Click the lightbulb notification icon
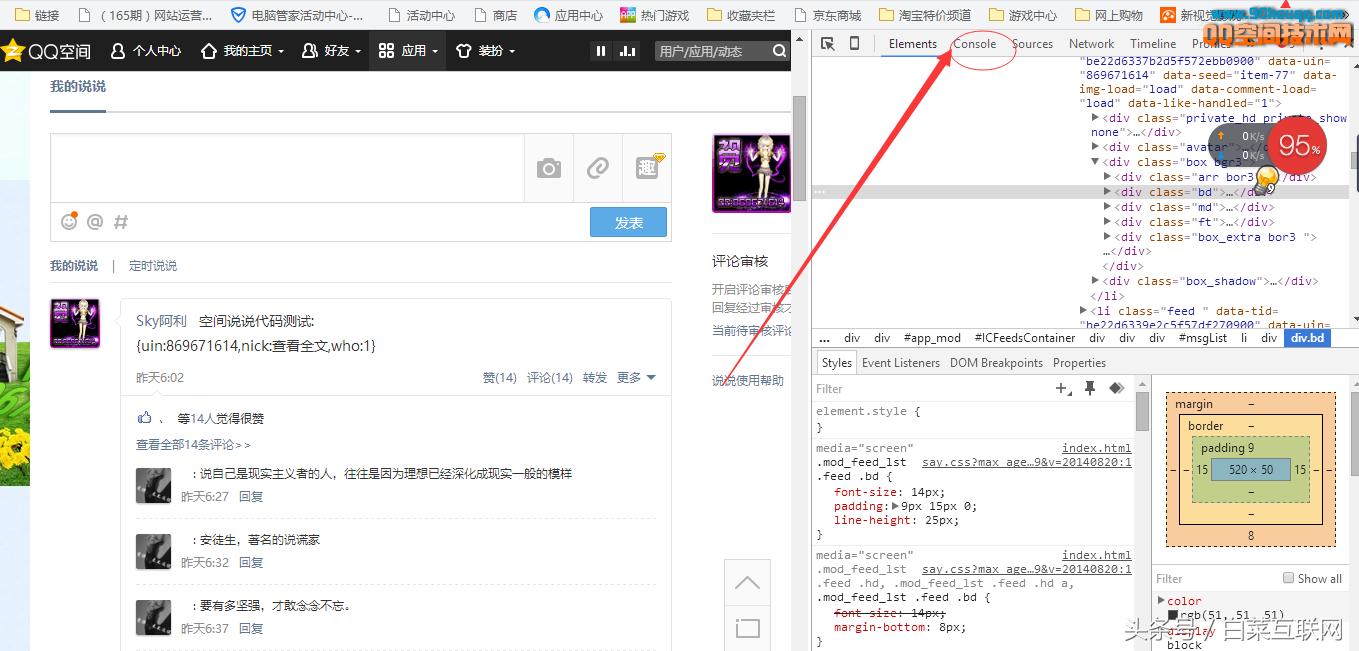The image size is (1359, 651). tap(1266, 180)
